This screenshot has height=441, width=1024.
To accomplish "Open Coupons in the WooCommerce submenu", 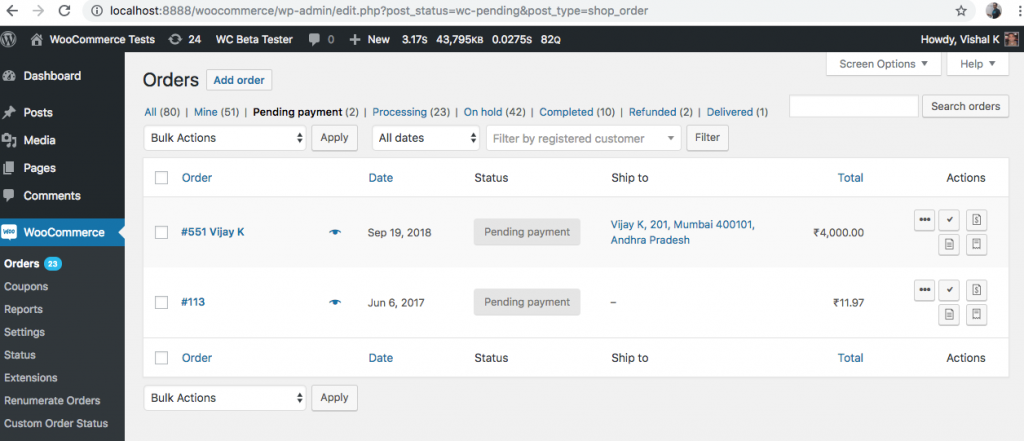I will point(26,286).
